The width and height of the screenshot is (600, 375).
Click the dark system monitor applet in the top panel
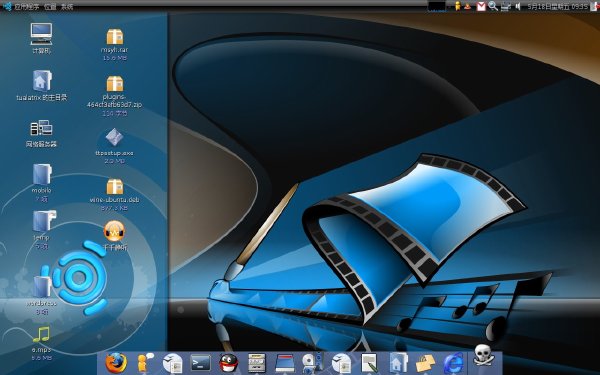(437, 7)
